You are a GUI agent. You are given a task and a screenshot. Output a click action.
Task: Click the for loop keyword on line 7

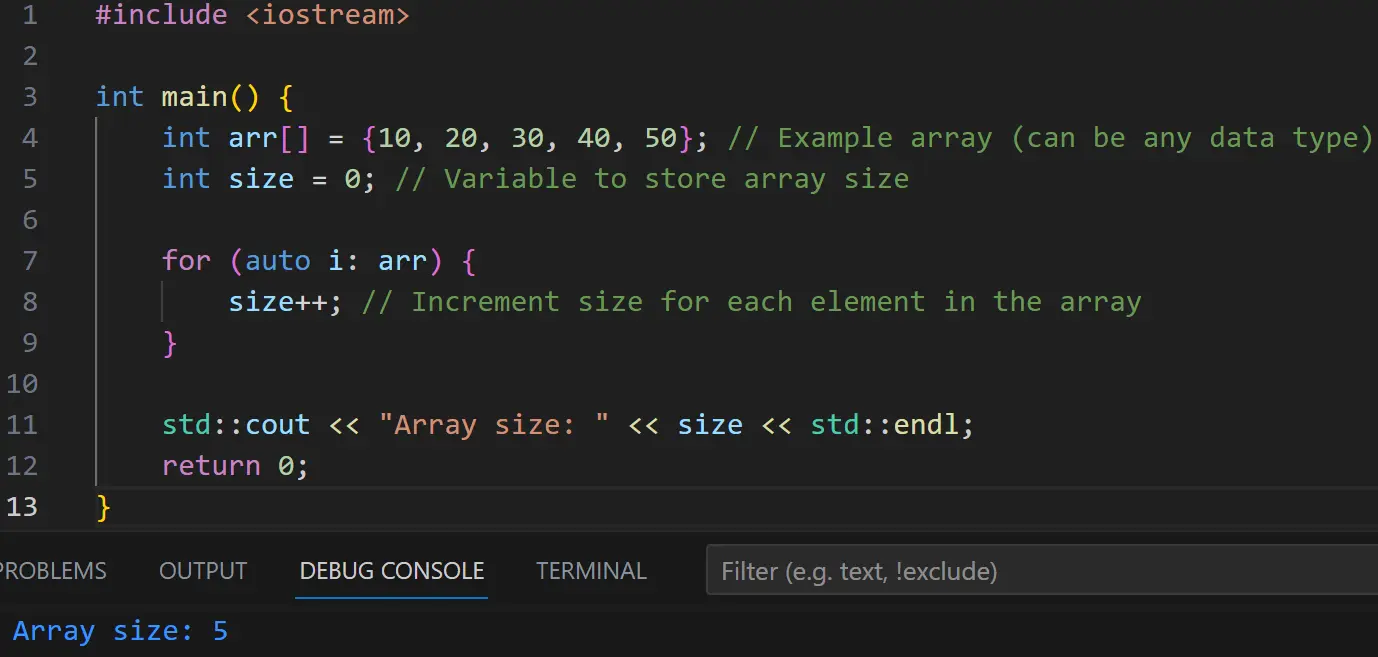pos(186,260)
